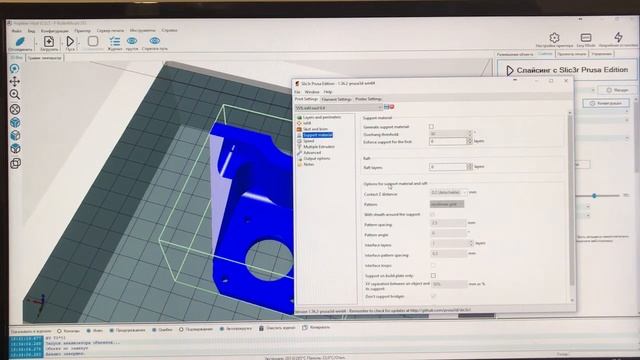Toggle the log (Журнал) list icon
Image resolution: width=640 pixels, height=360 pixels.
pos(115,41)
